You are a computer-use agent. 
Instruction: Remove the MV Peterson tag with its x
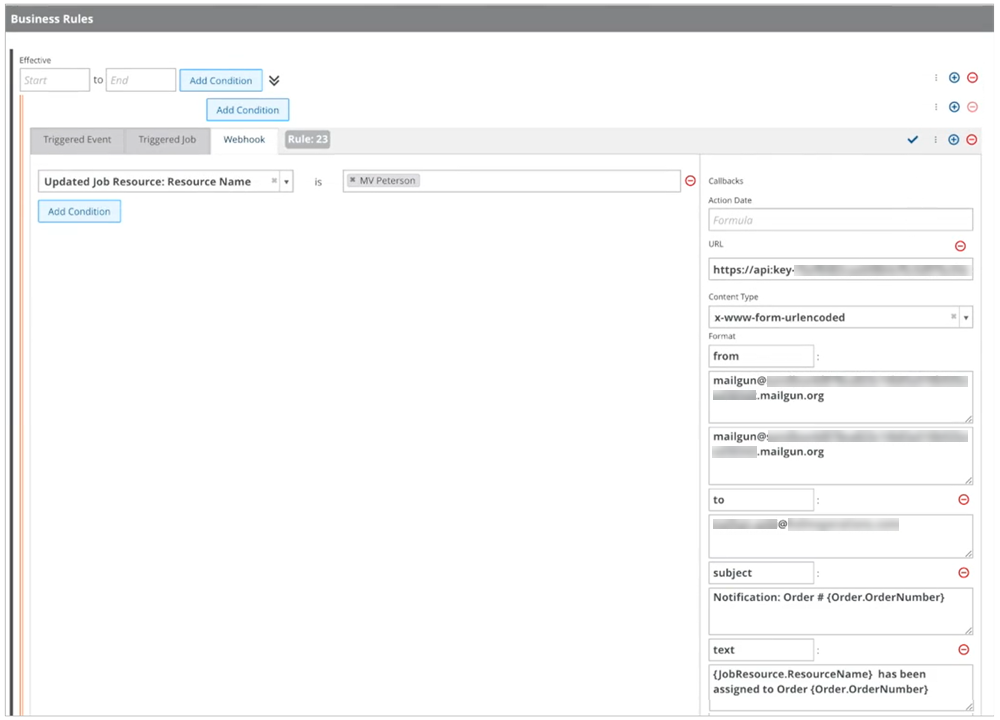[x=353, y=180]
